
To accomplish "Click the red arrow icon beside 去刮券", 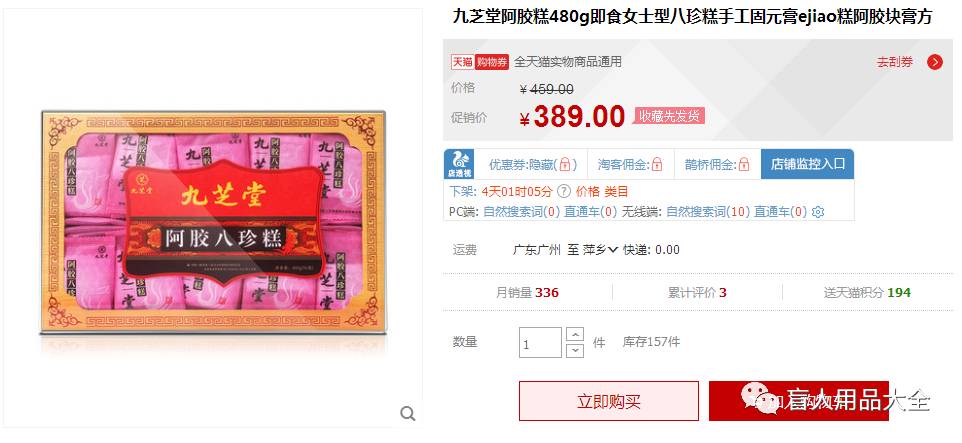I will point(934,62).
